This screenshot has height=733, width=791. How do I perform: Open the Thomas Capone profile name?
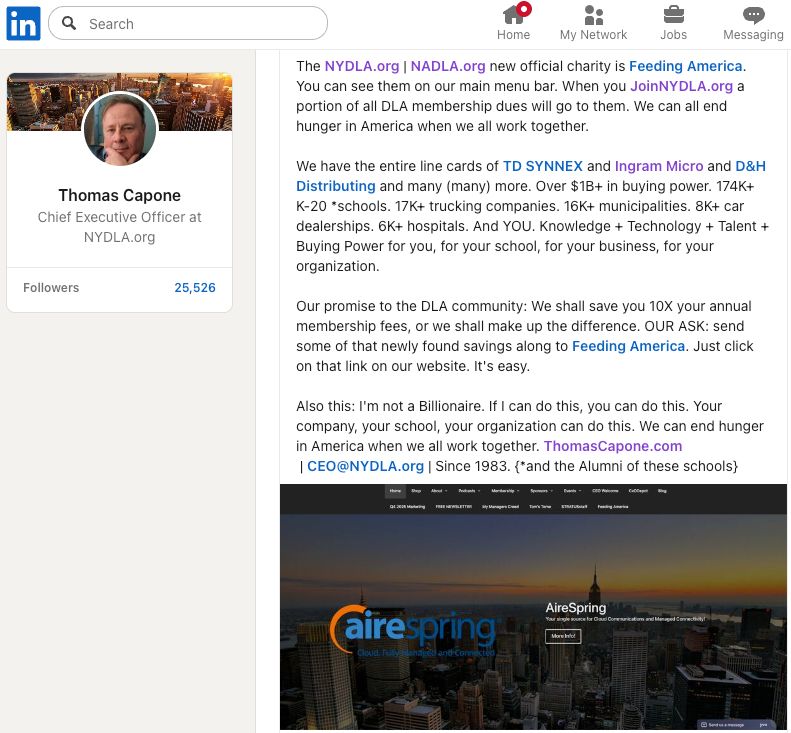[120, 195]
